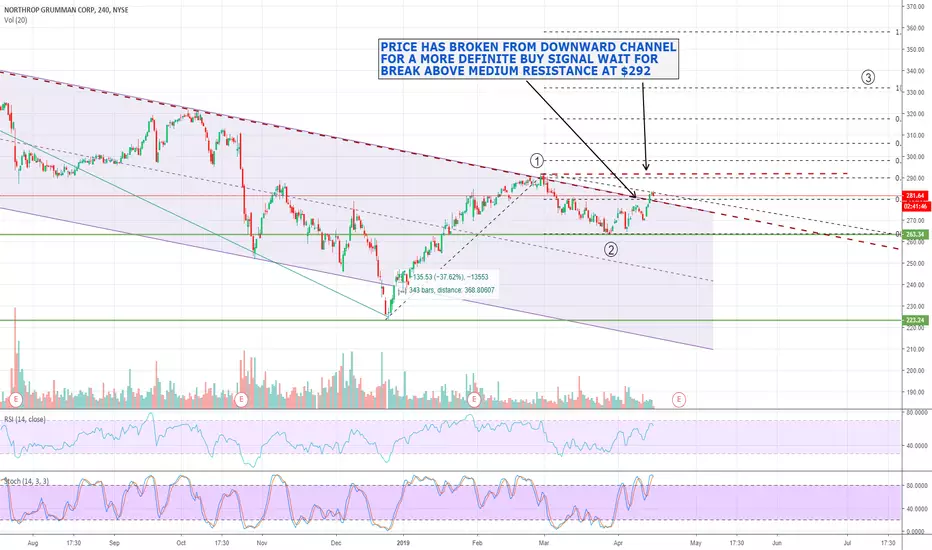Click the red 02:41:46 countdown label

coord(914,206)
